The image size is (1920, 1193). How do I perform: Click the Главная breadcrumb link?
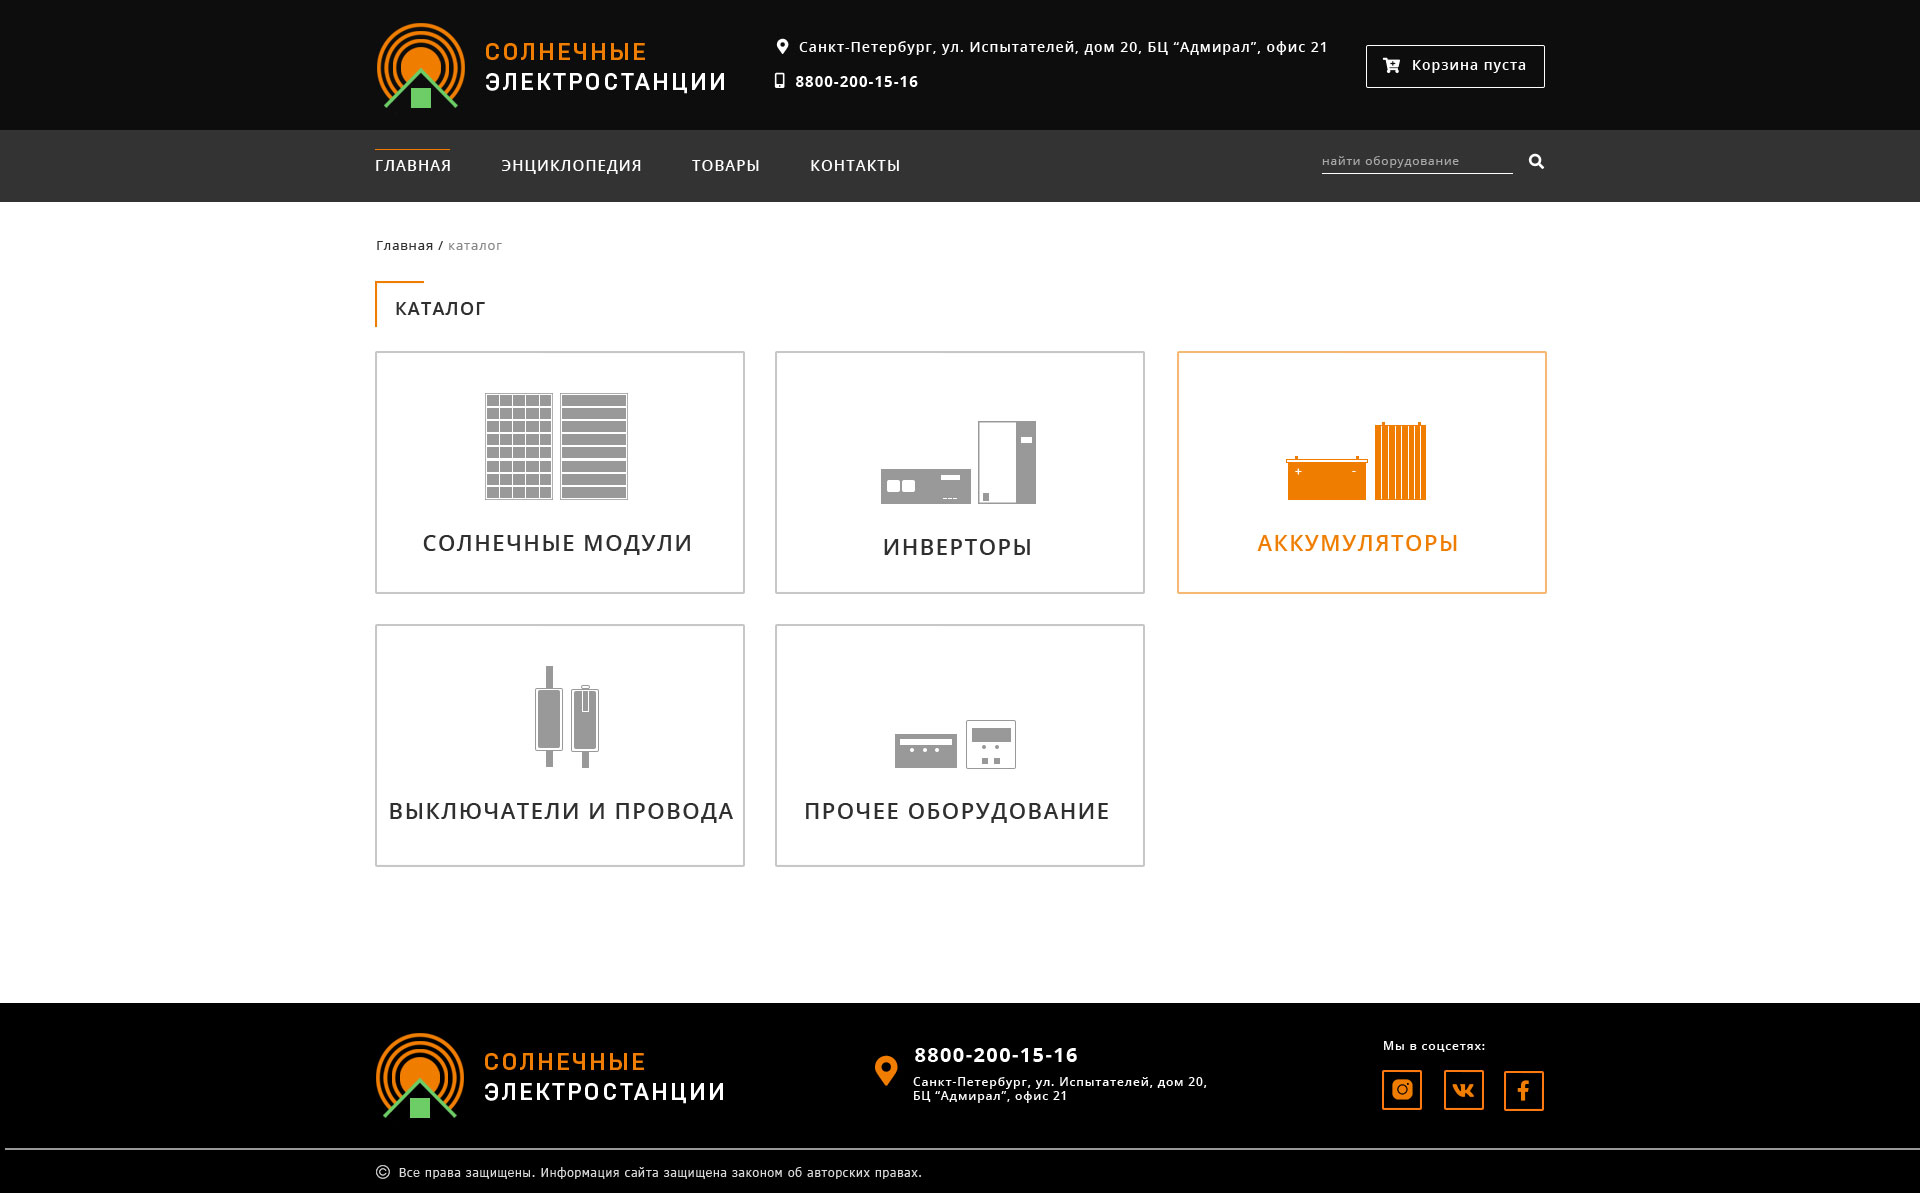(404, 246)
